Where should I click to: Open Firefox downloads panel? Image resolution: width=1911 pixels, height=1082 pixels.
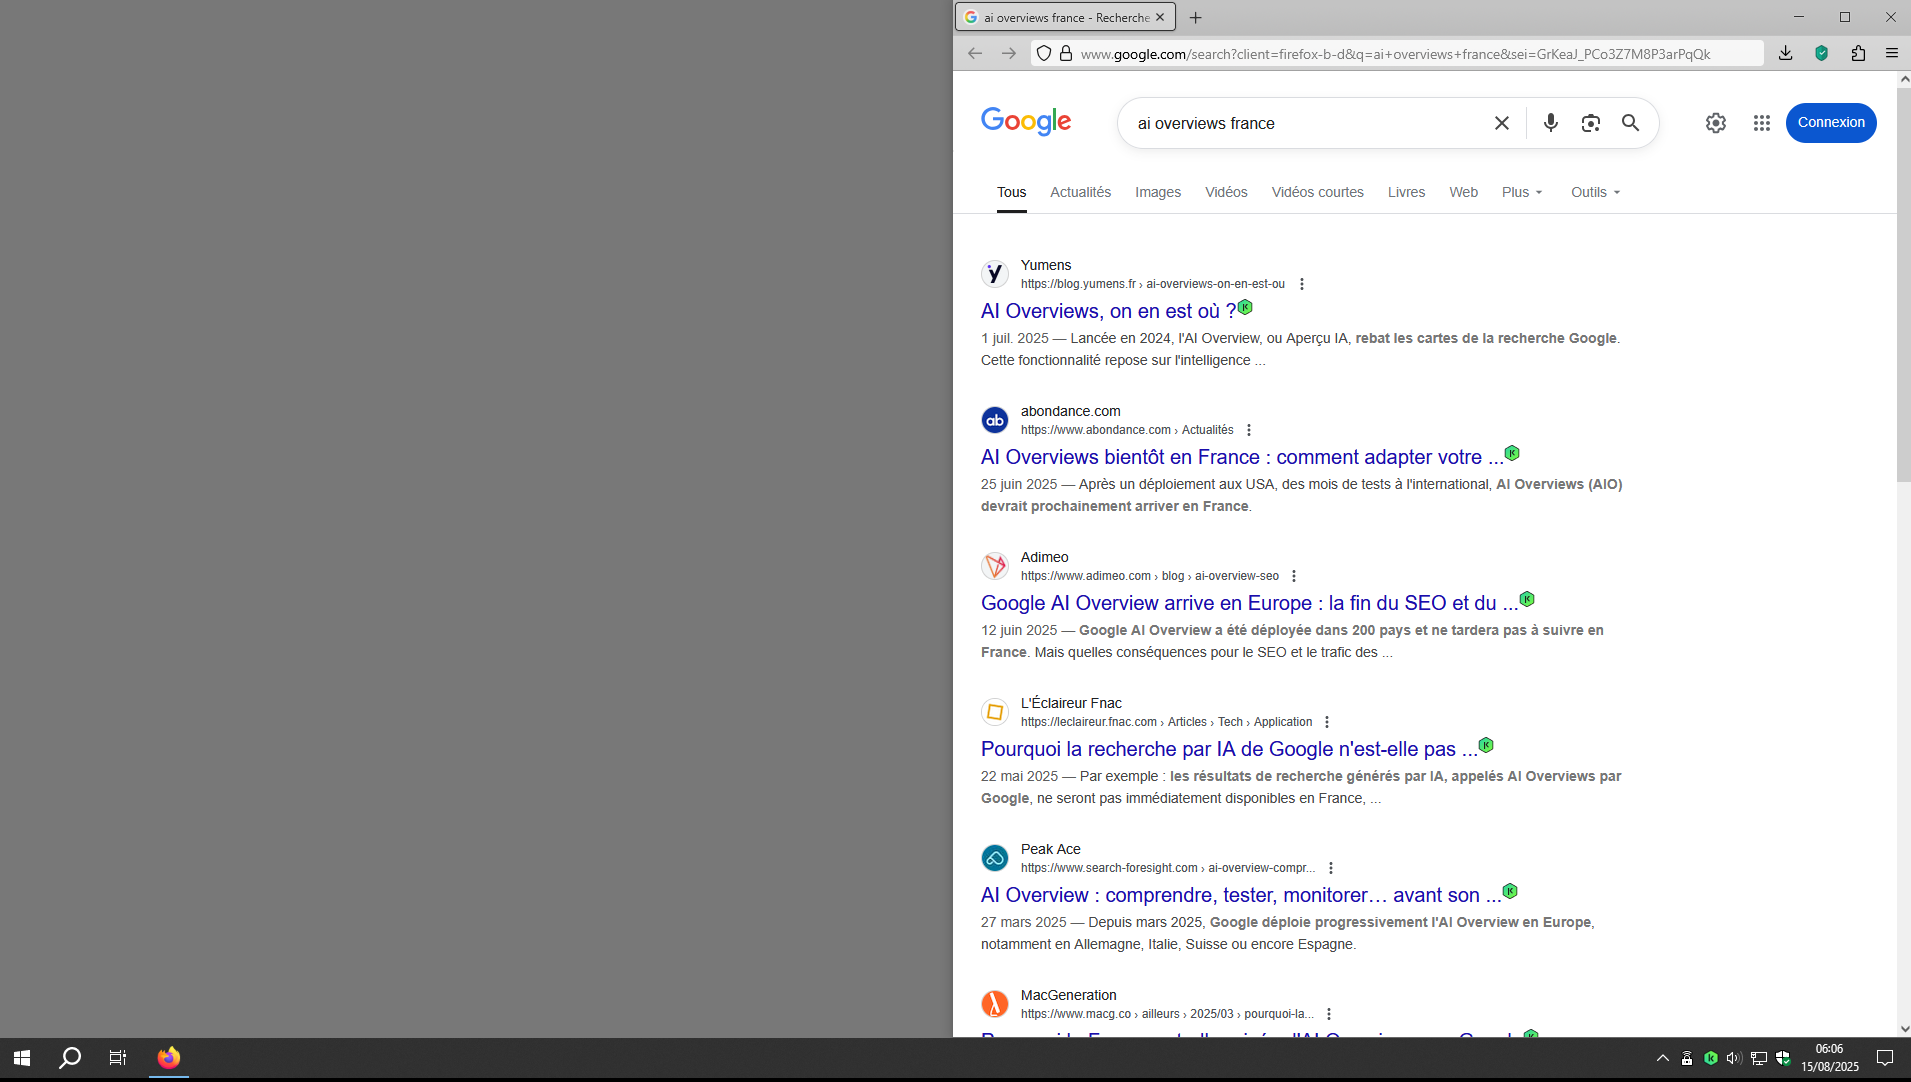pyautogui.click(x=1786, y=54)
